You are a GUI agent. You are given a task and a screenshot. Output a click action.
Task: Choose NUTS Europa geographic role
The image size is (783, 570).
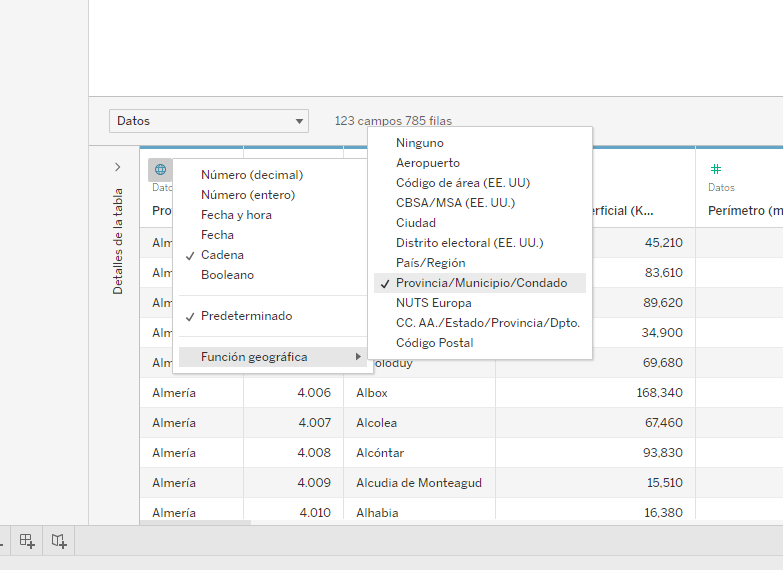[x=433, y=303]
